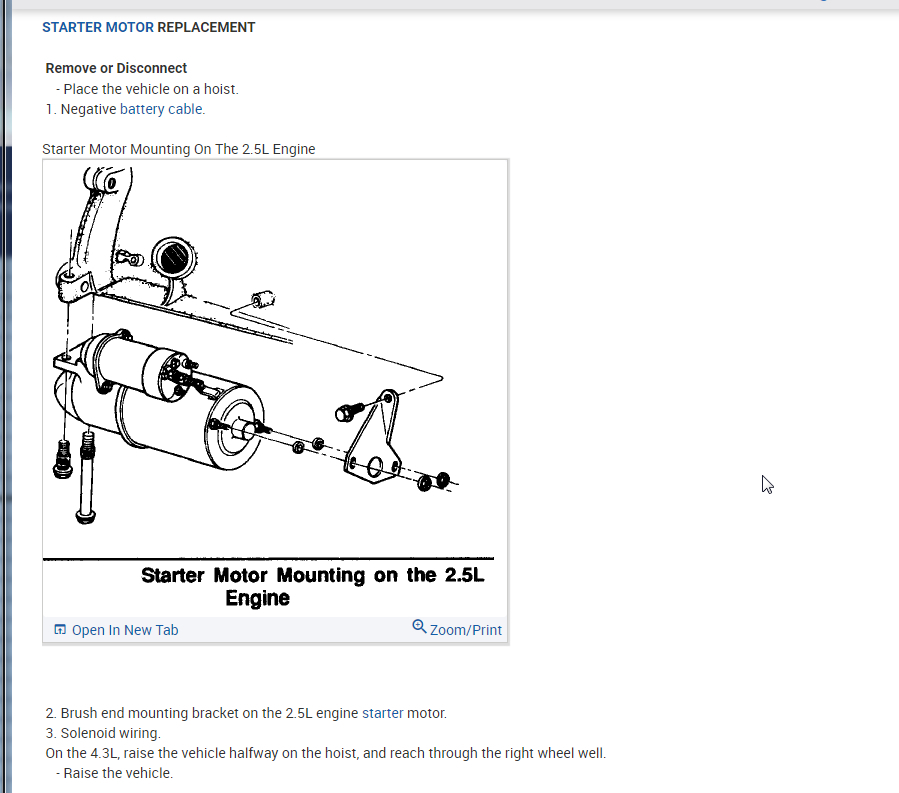Click the long mounting bolt in the diagram

click(86, 477)
